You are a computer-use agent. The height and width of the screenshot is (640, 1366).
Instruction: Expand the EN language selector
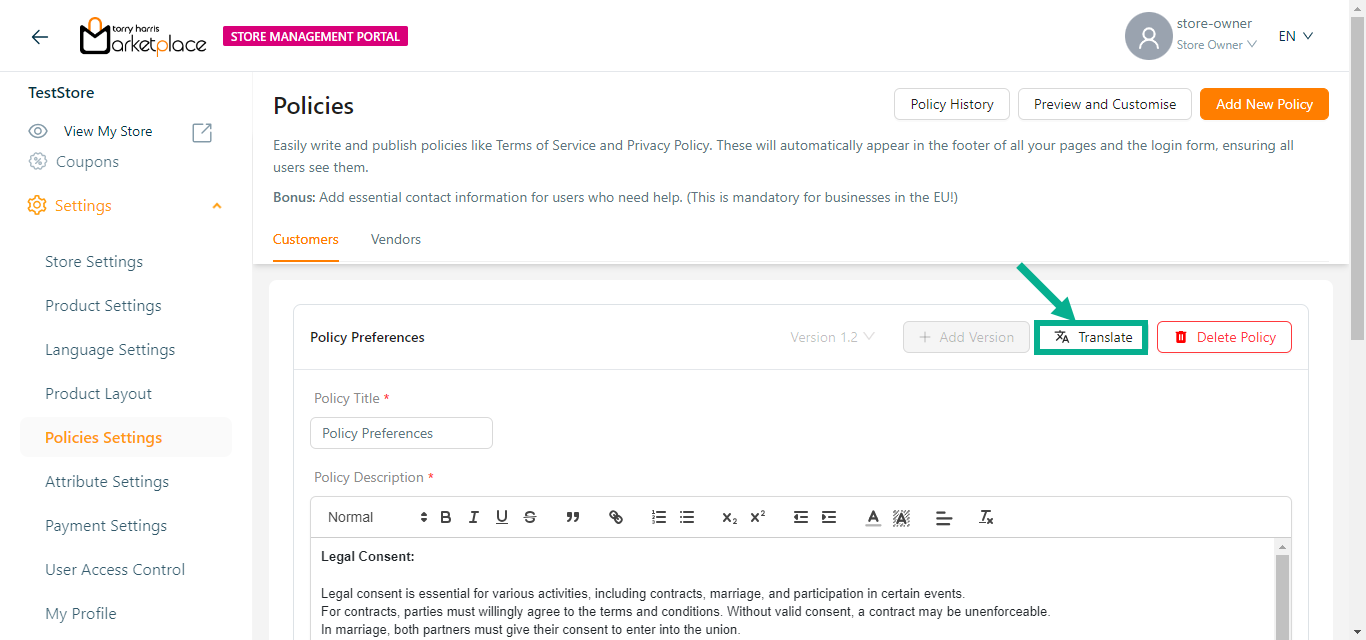point(1295,36)
